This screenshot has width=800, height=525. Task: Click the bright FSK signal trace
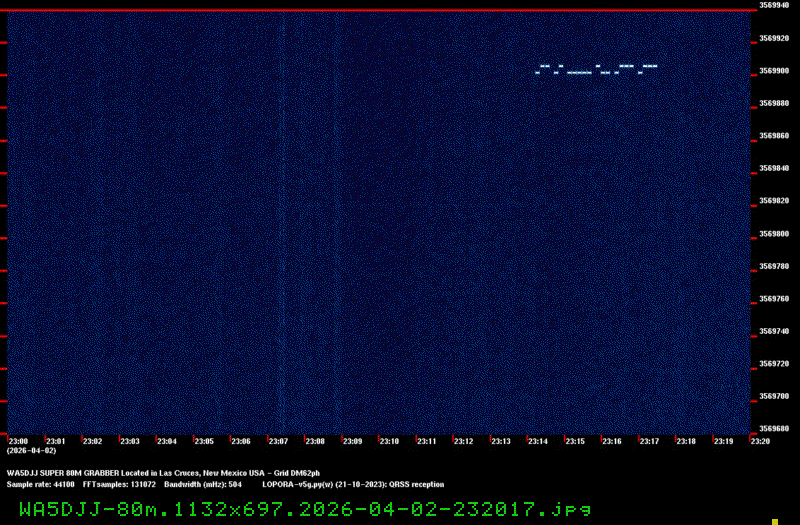pyautogui.click(x=596, y=70)
